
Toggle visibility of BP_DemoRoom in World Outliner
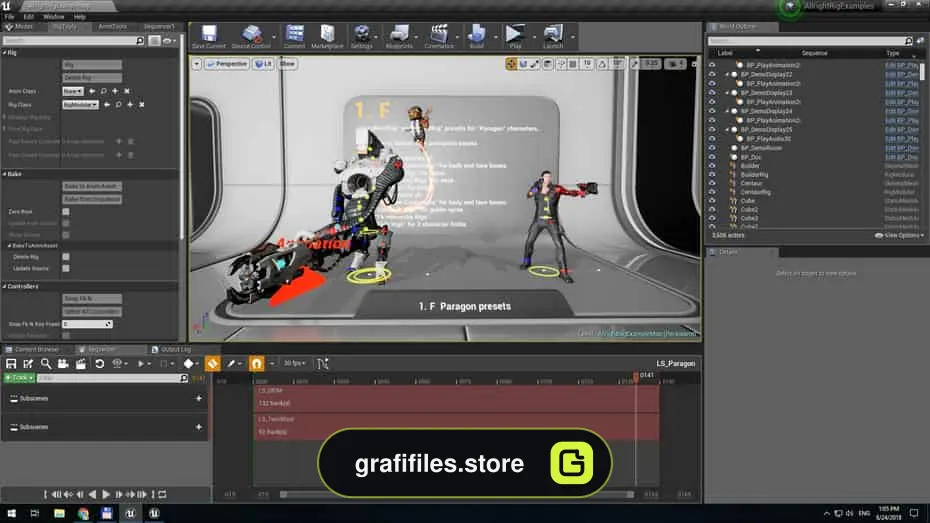(712, 148)
